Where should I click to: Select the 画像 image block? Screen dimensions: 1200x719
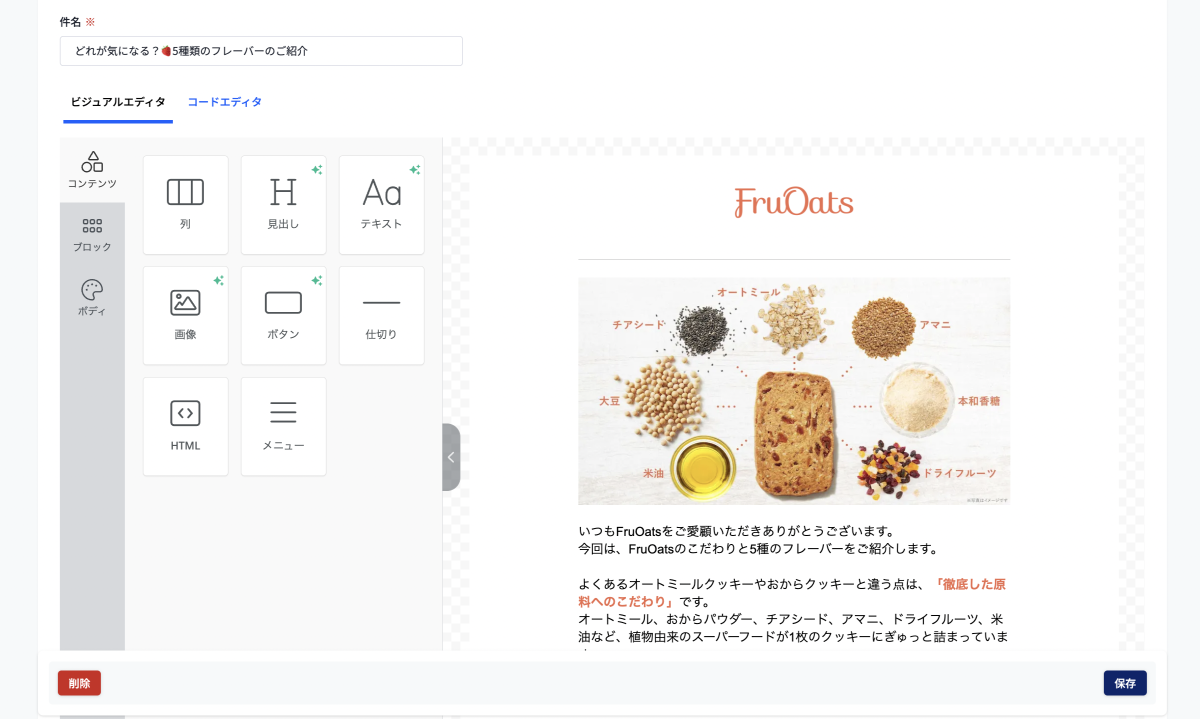coord(185,315)
